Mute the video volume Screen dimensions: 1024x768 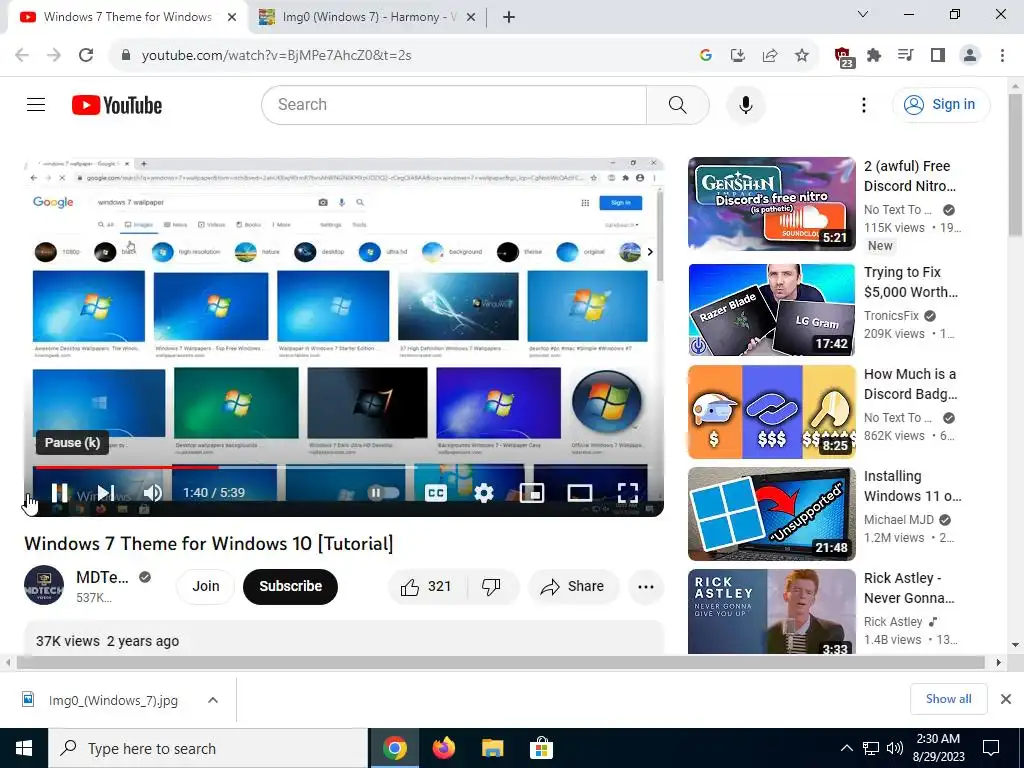point(152,492)
